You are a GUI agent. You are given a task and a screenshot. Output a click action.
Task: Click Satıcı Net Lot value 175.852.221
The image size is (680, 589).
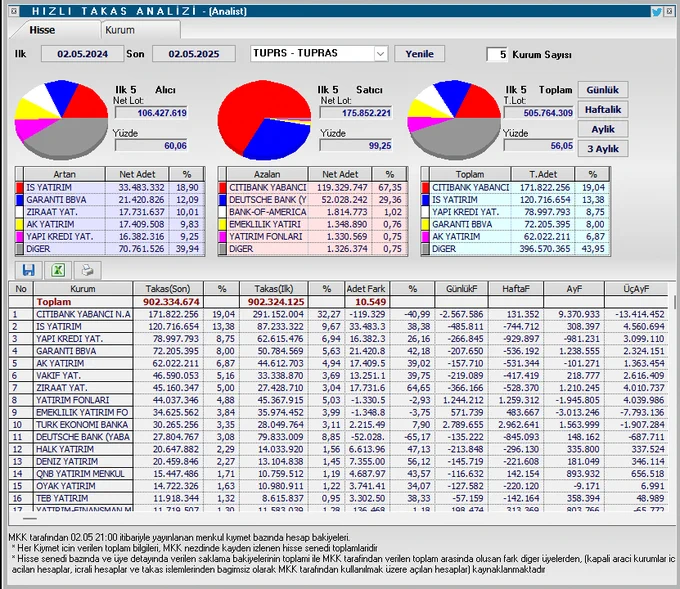(x=356, y=113)
